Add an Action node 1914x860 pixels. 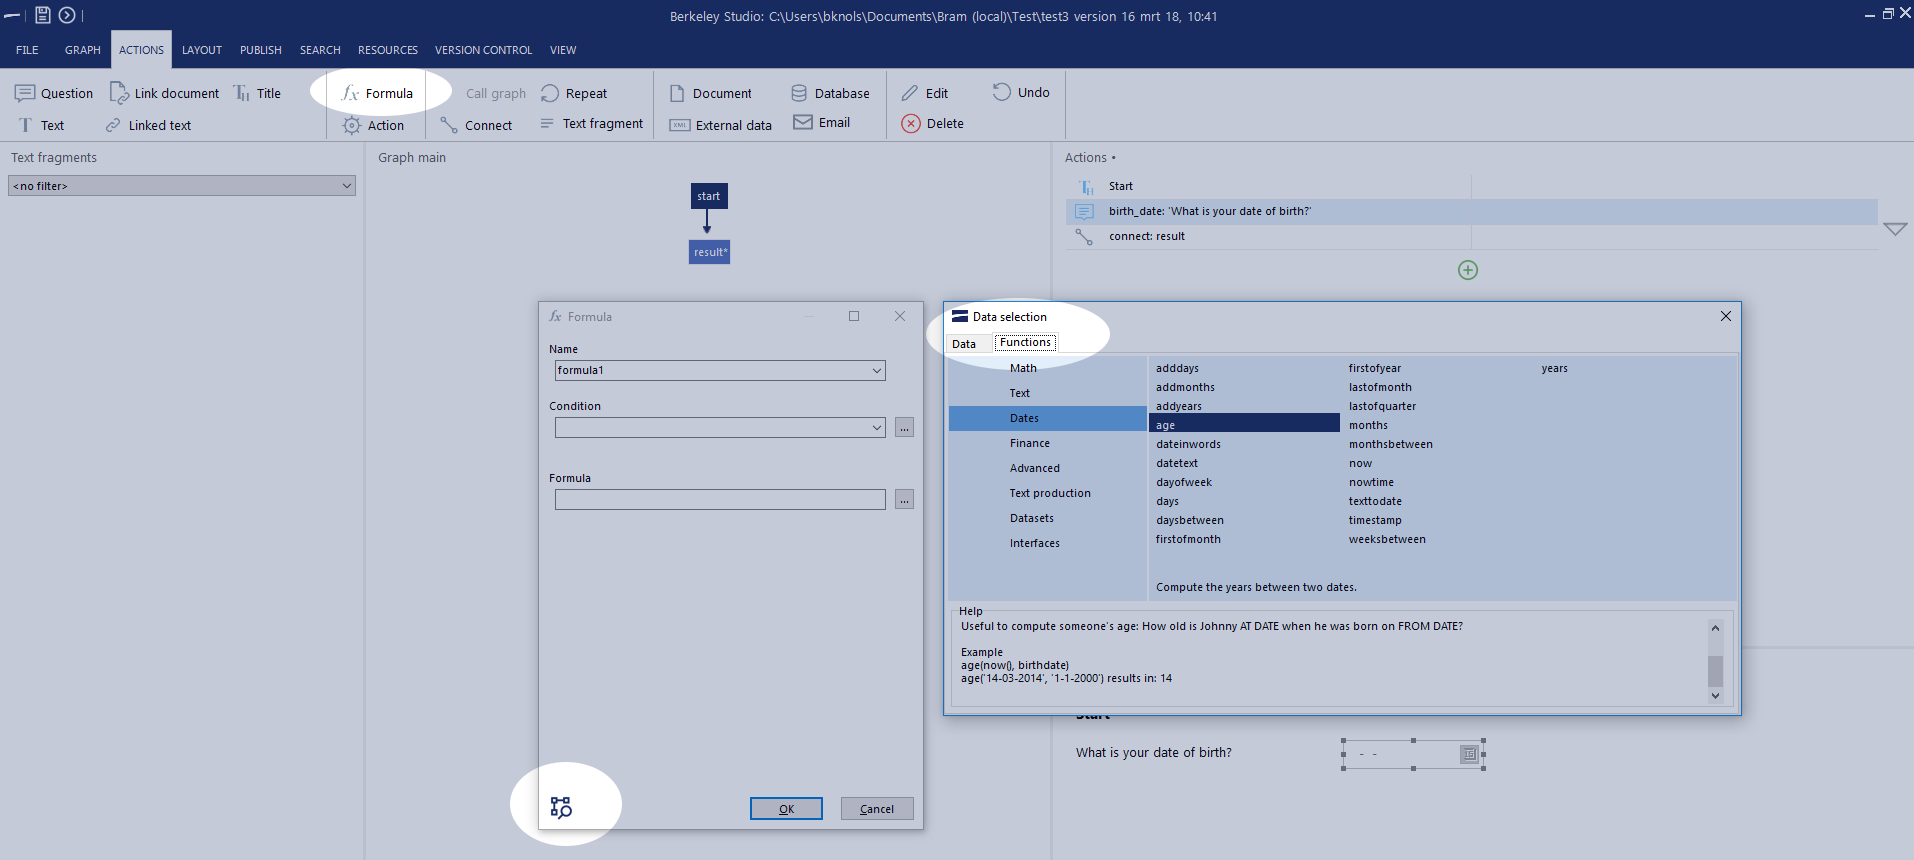[373, 125]
